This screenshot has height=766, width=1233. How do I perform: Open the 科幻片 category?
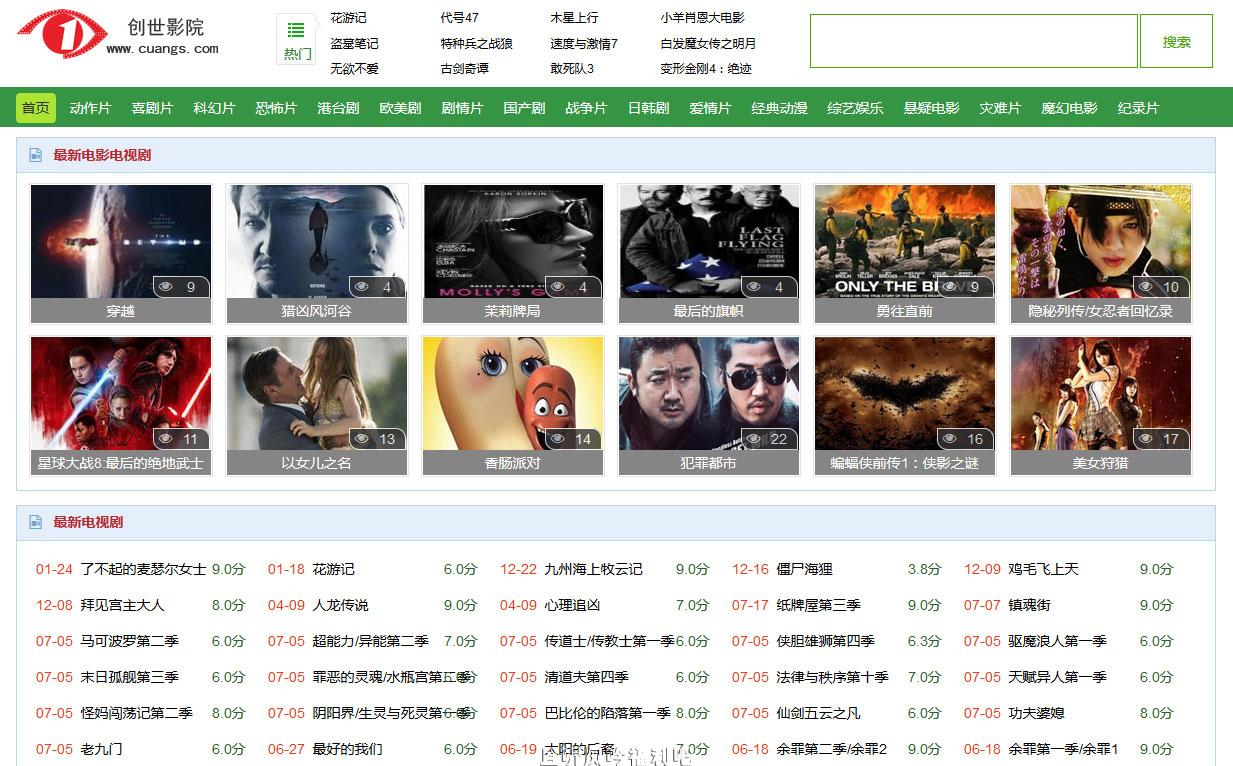[214, 108]
